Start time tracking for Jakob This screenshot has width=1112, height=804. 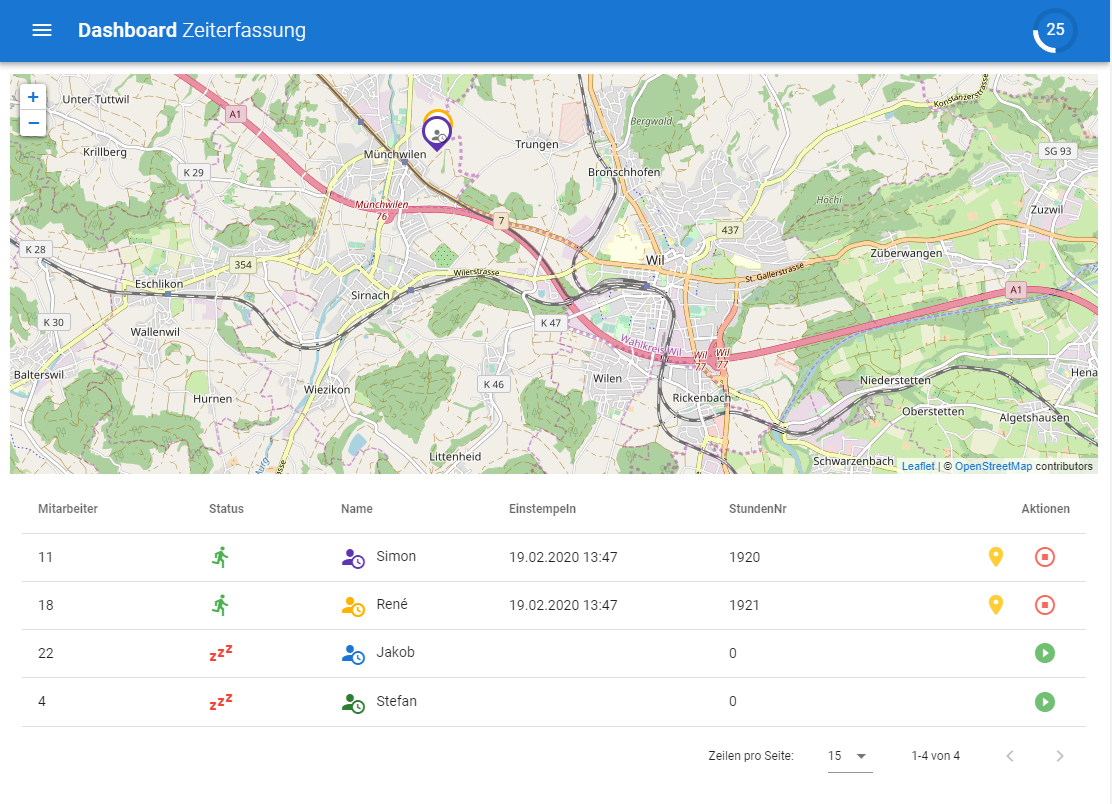click(1044, 653)
